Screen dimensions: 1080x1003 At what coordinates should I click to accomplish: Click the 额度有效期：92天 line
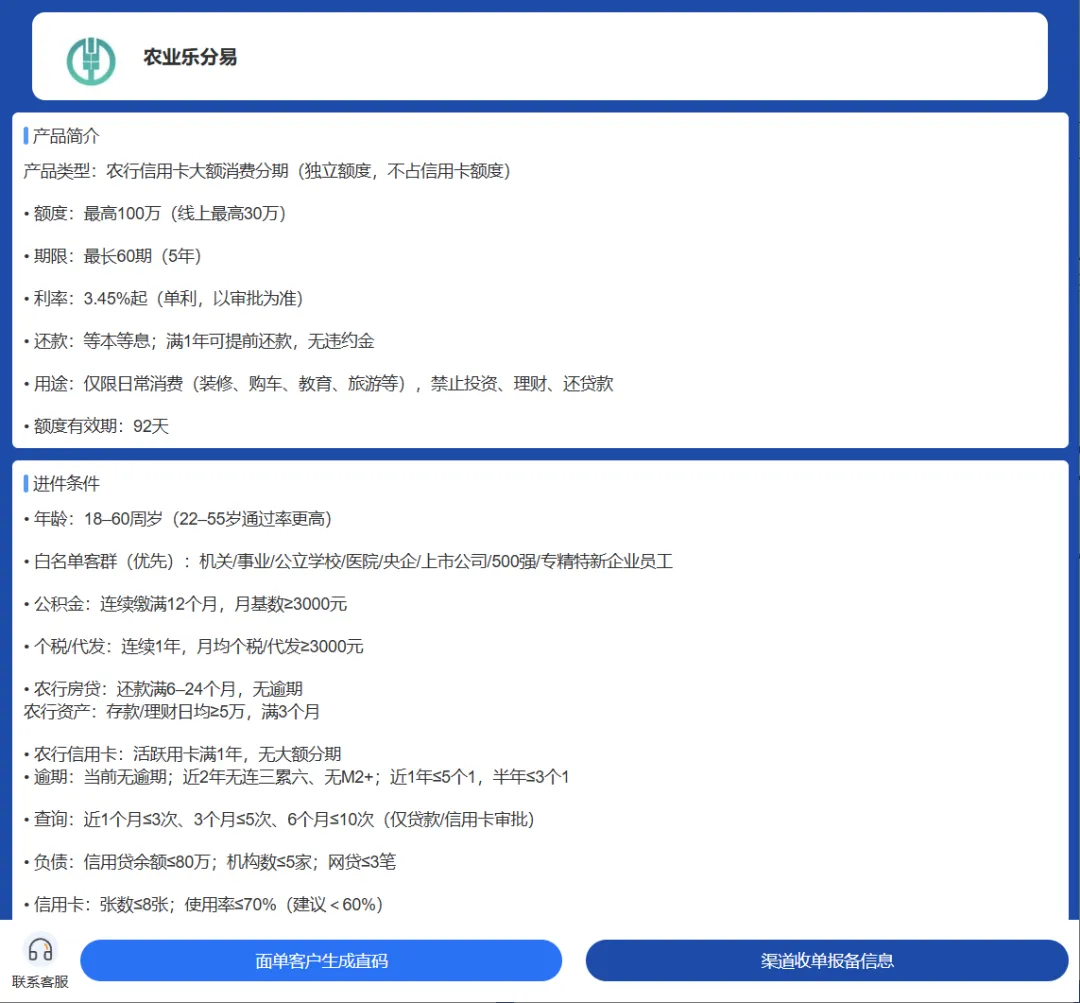click(96, 426)
